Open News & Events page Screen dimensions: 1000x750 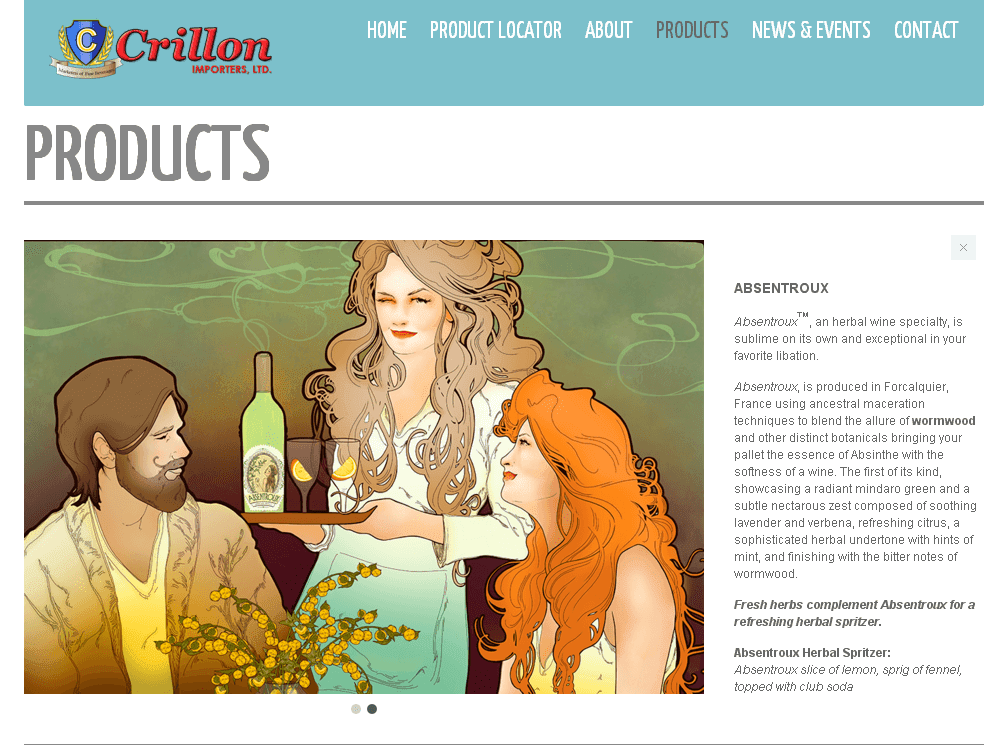(x=811, y=30)
